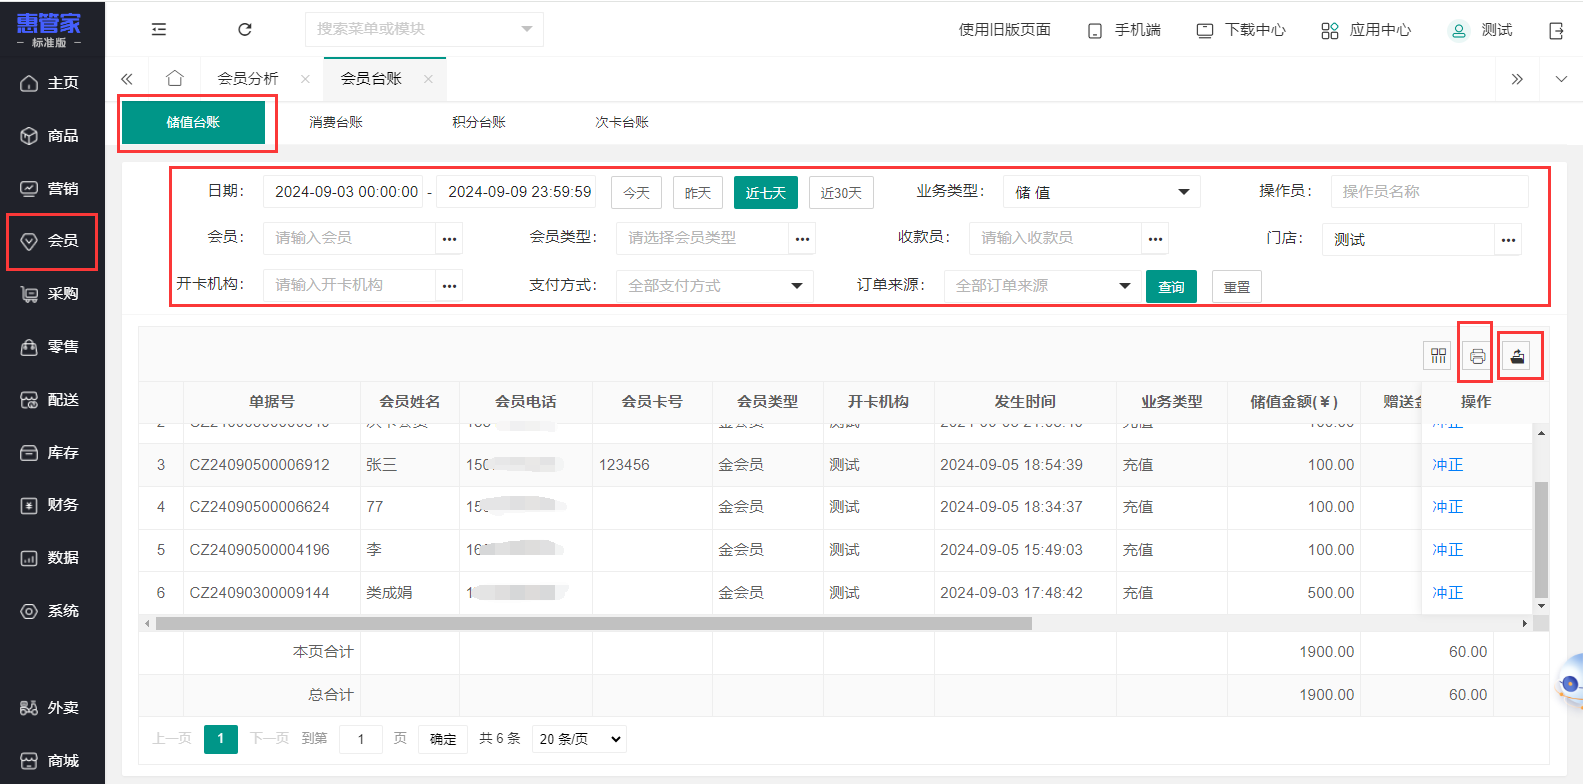Open the 财务 finance sidebar item
1583x784 pixels.
[x=52, y=505]
